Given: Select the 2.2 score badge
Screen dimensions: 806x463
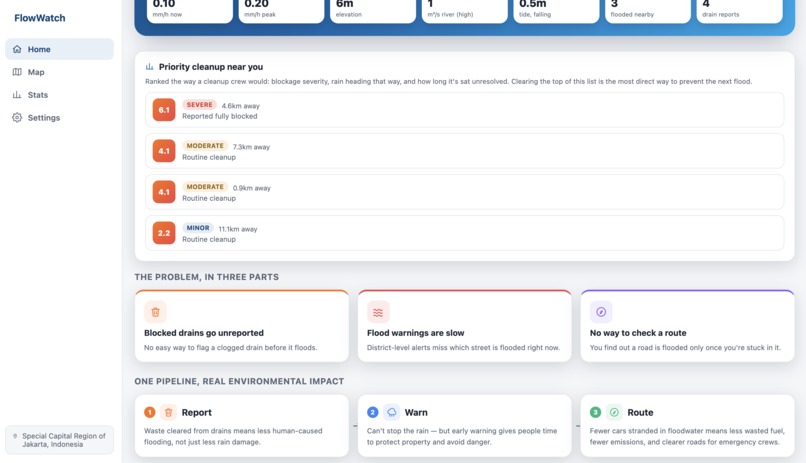Looking at the screenshot, I should 164,233.
